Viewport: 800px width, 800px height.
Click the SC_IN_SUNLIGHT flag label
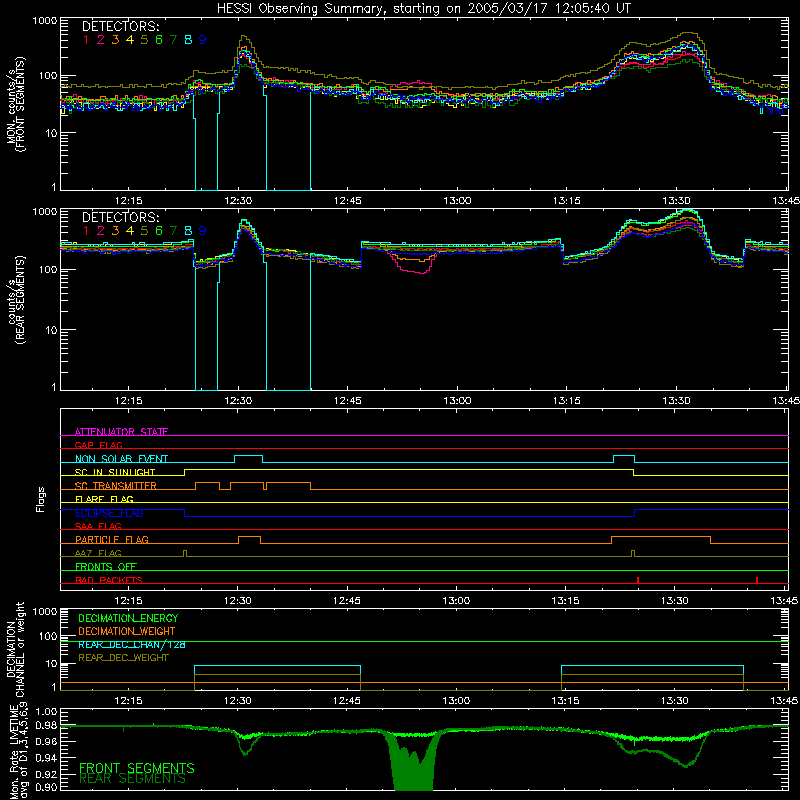point(115,472)
